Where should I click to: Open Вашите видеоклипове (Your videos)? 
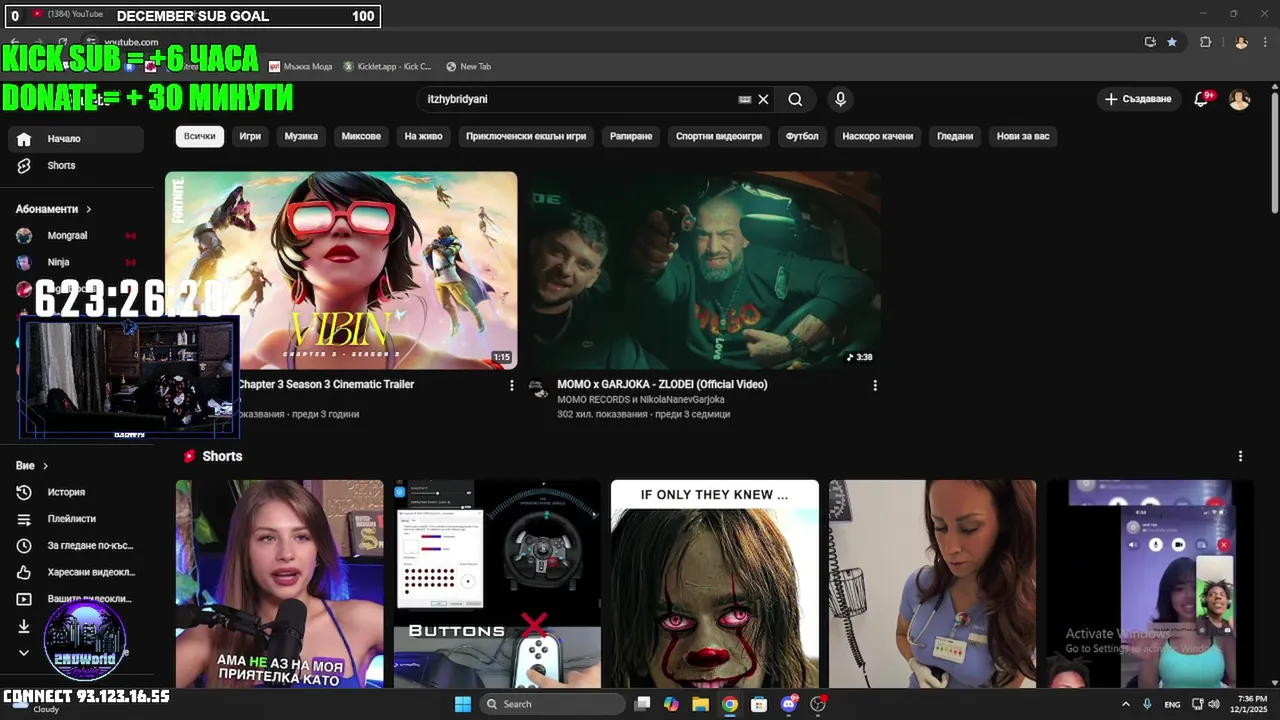point(75,599)
